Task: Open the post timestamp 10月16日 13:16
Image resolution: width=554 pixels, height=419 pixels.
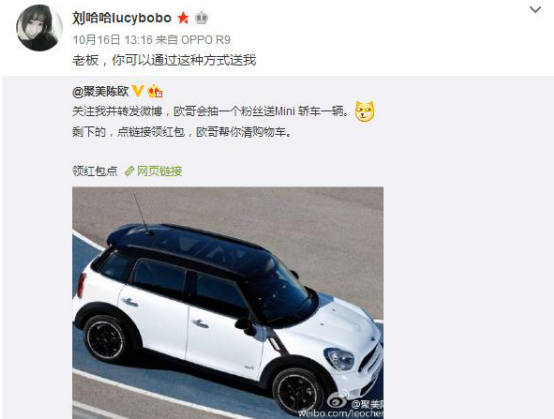Action: [x=112, y=40]
